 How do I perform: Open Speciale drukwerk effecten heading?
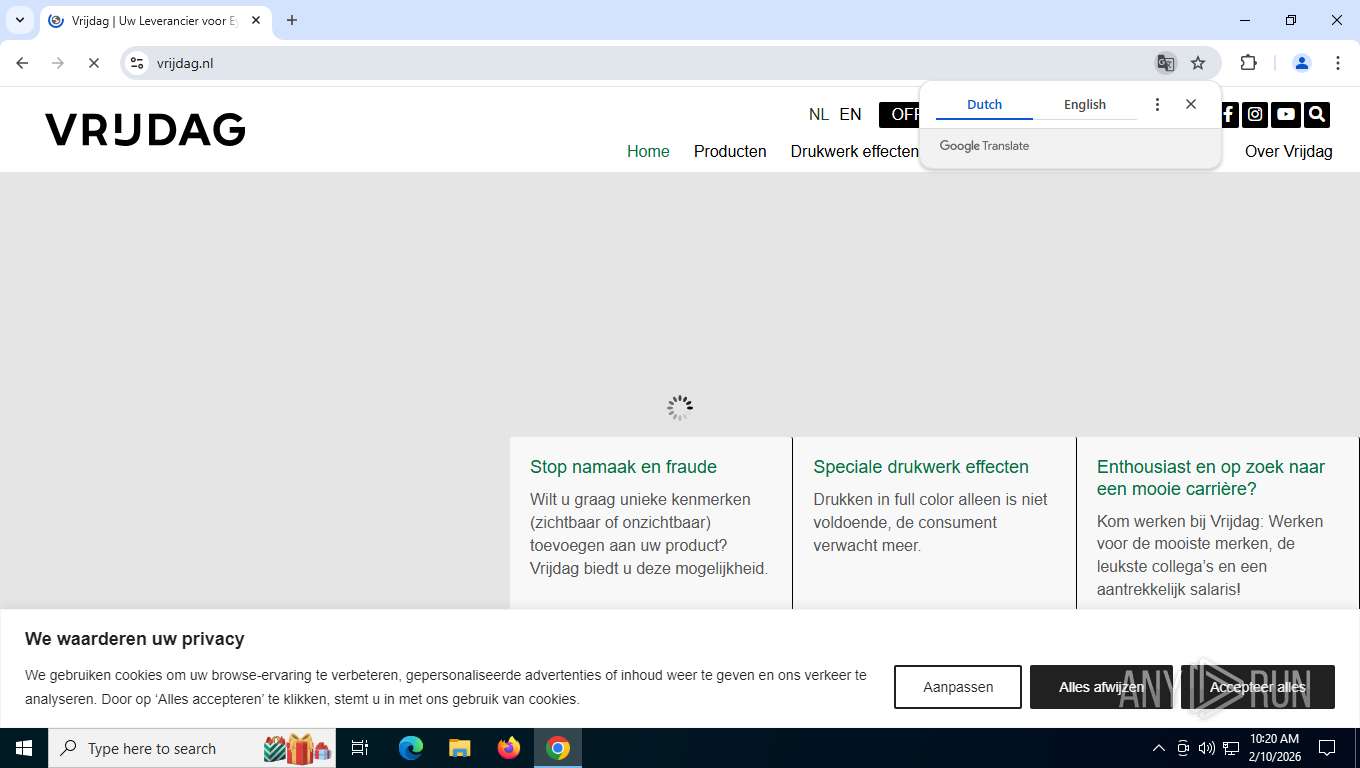tap(921, 467)
